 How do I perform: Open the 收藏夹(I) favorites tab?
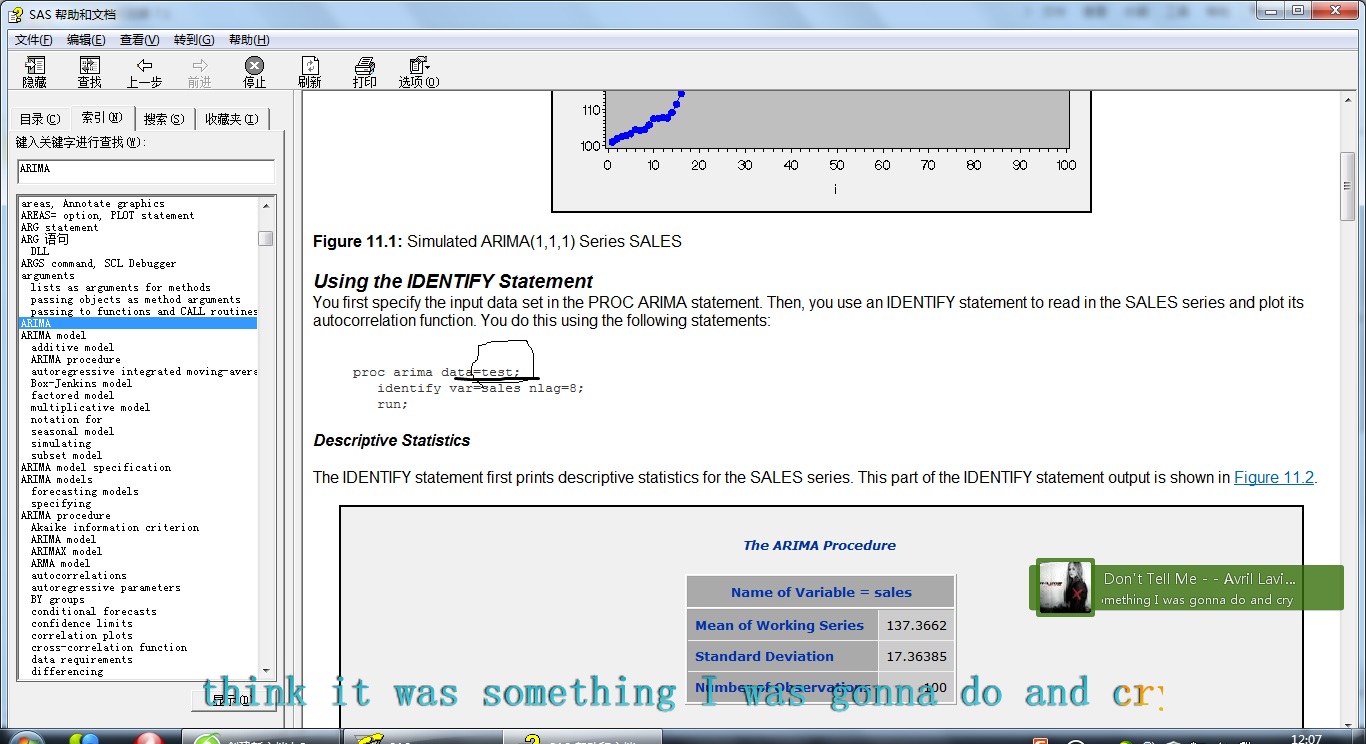[231, 119]
